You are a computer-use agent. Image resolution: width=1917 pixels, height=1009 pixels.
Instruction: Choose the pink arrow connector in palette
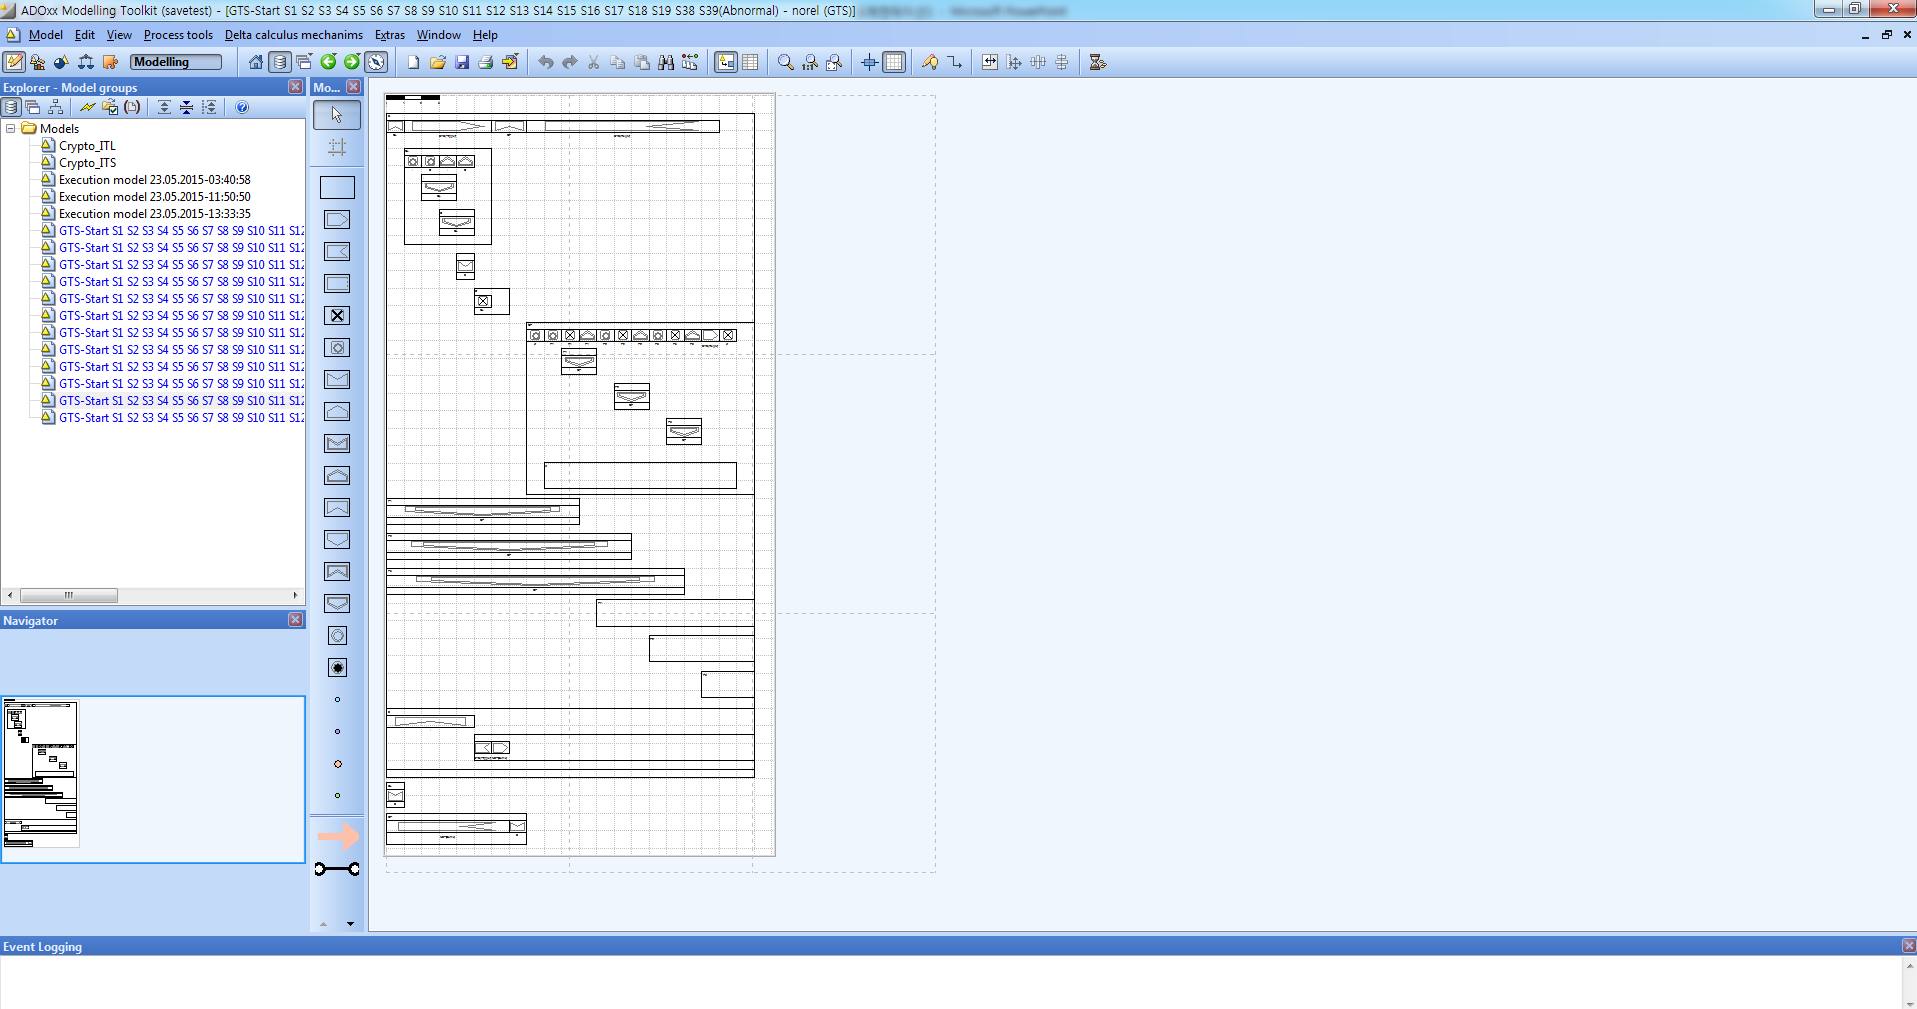tap(338, 835)
